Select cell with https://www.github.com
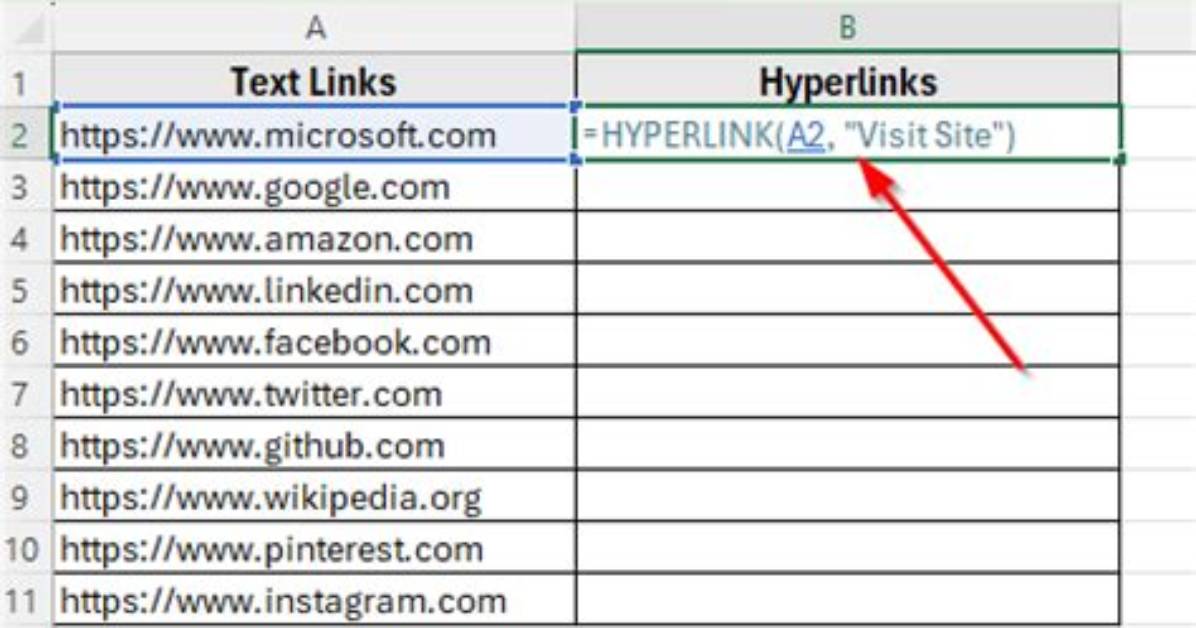The height and width of the screenshot is (628, 1196). (314, 446)
